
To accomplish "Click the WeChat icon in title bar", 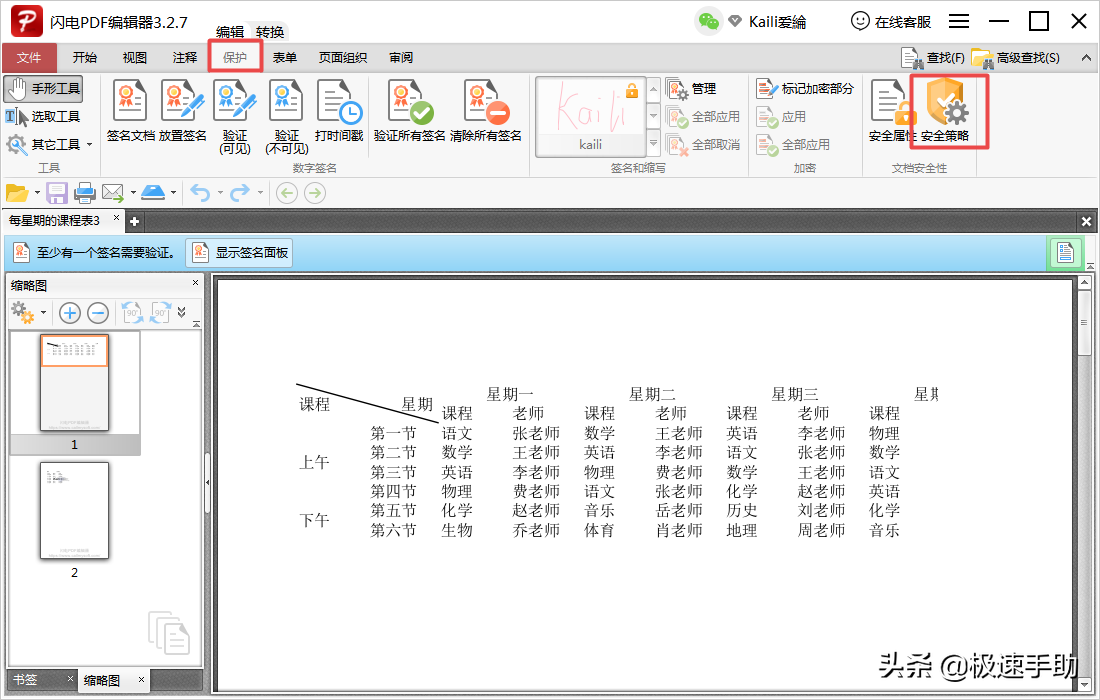I will (x=709, y=22).
